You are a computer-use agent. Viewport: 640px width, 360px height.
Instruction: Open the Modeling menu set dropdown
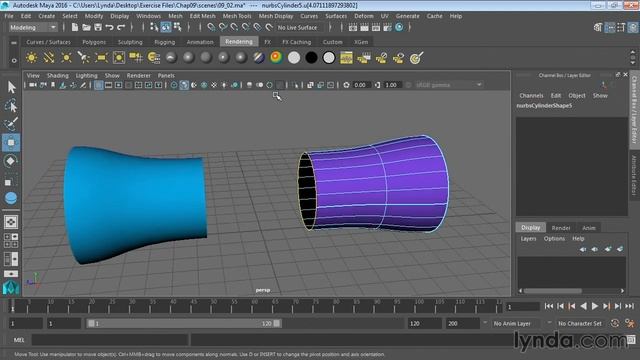(33, 27)
